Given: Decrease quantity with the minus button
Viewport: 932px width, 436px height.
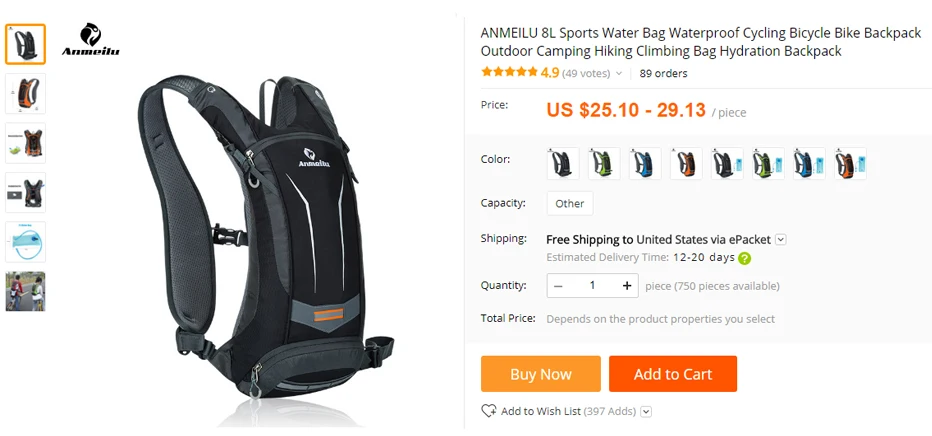Looking at the screenshot, I should click(558, 286).
